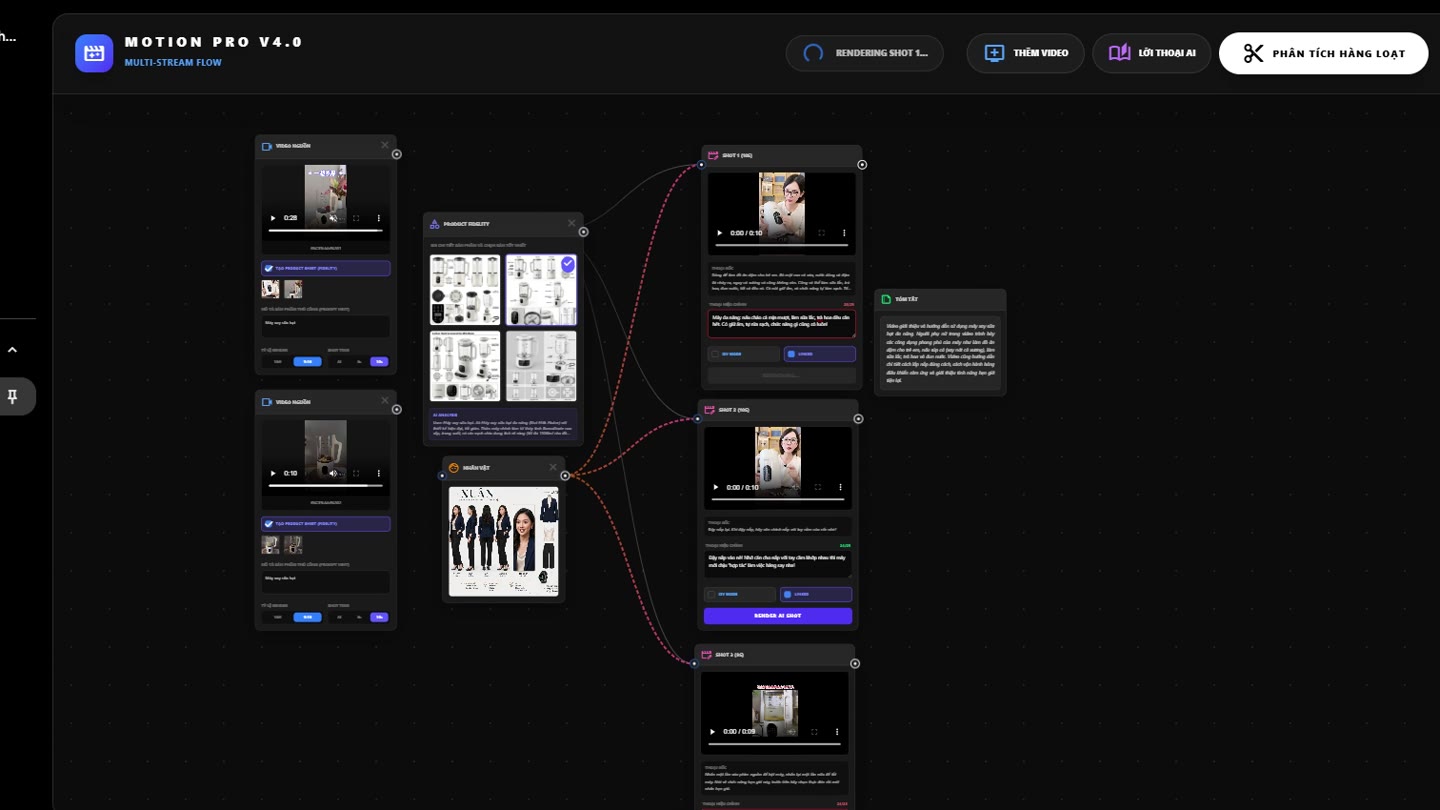
Task: Open Lời Thoại AI dialogue panel
Action: click(x=1152, y=53)
